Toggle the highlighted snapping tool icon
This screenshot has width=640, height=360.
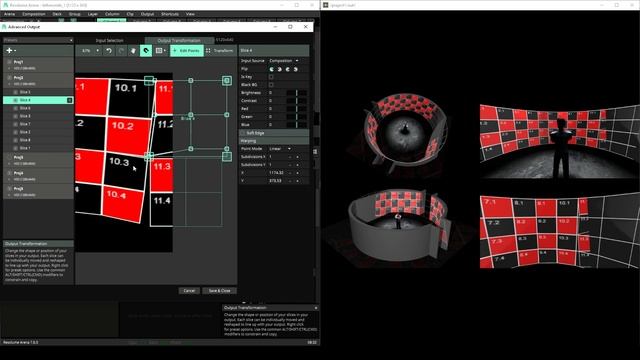(x=146, y=51)
